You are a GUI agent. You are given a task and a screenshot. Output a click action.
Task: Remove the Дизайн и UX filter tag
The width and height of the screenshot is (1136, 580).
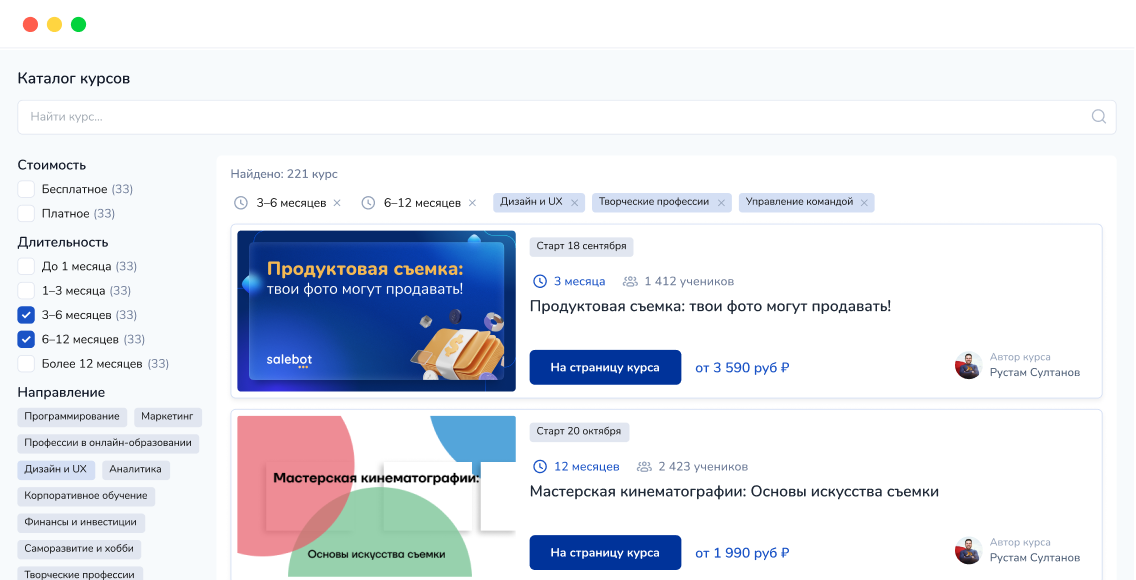tap(575, 203)
